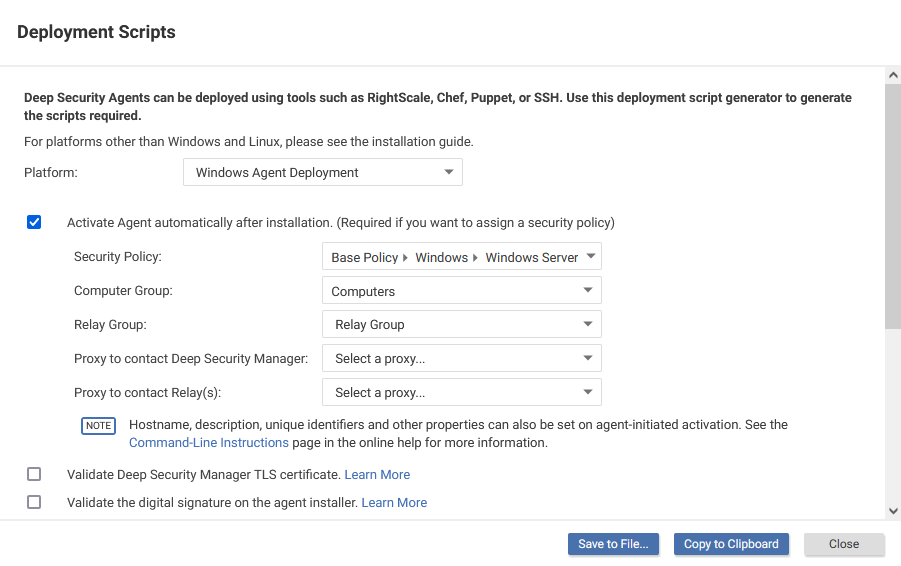
Task: Click the NOTE badge icon
Action: pos(98,426)
